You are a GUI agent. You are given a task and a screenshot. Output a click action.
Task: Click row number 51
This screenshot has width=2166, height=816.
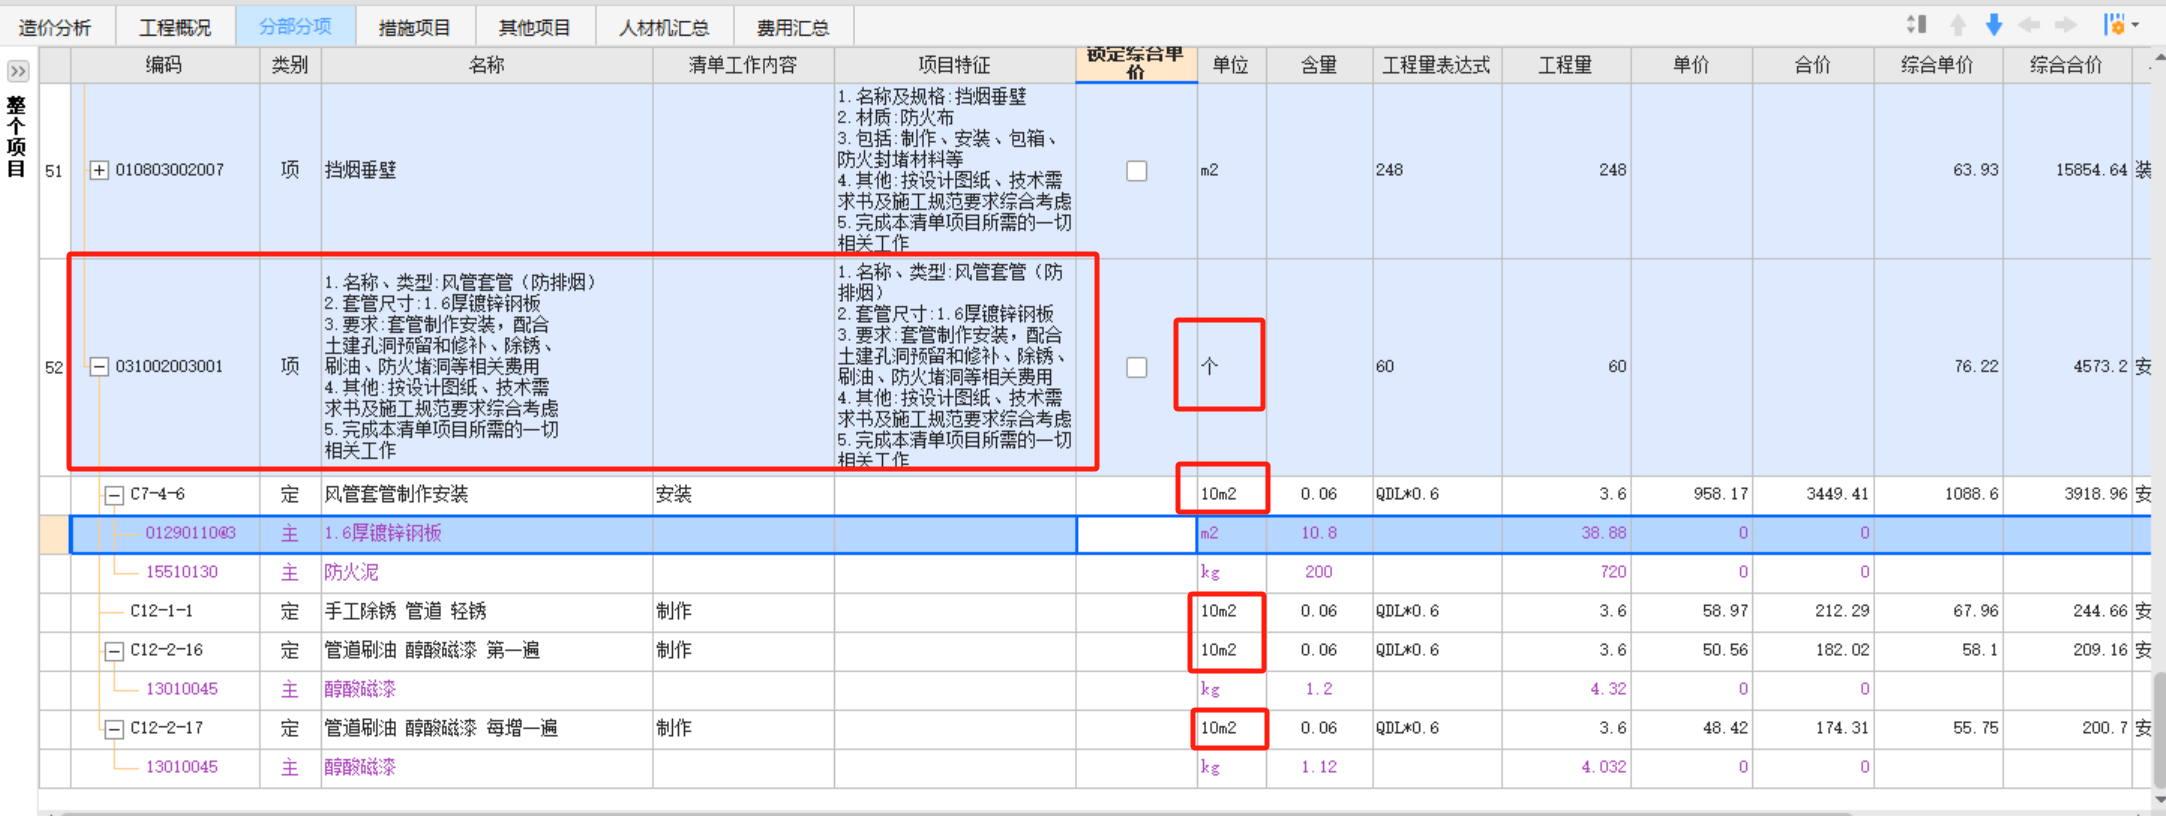(x=54, y=171)
